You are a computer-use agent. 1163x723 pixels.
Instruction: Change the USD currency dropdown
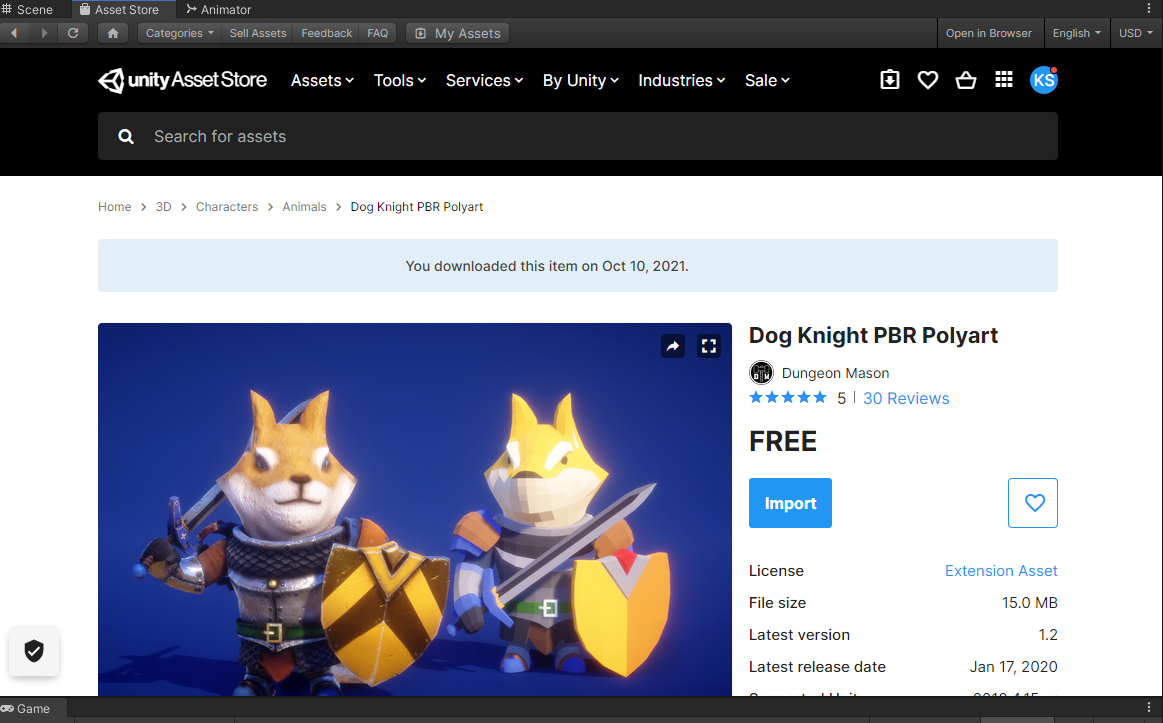[x=1136, y=33]
